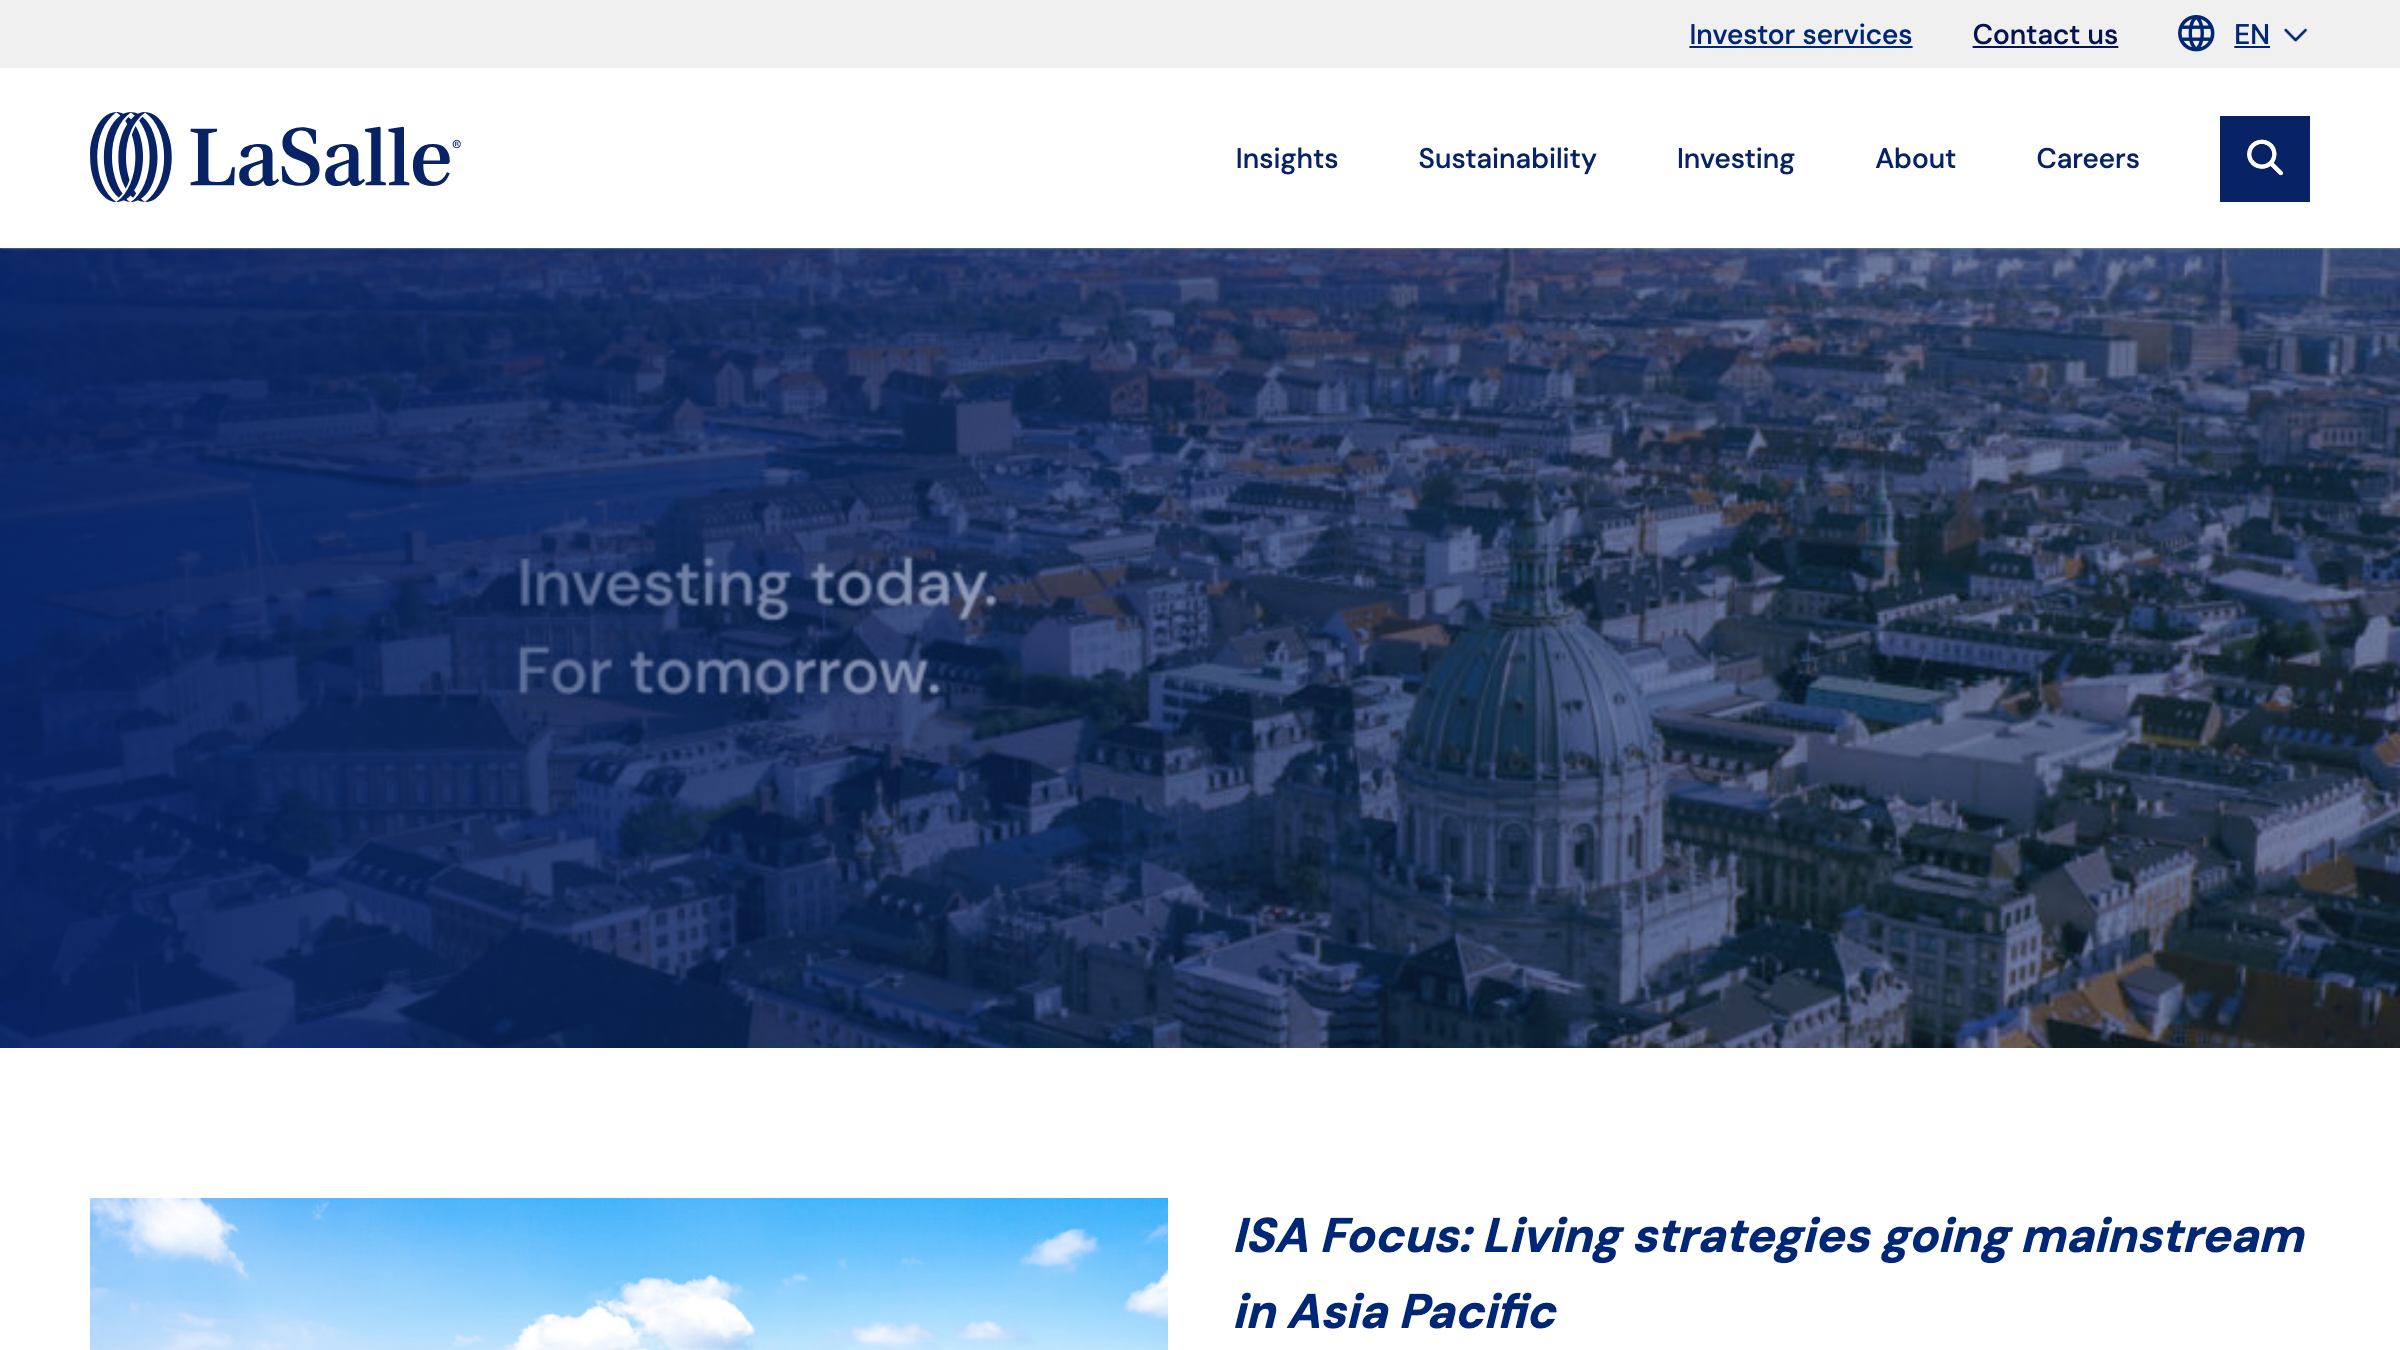Open the About menu
Screen dimensions: 2400x1350
click(1915, 158)
